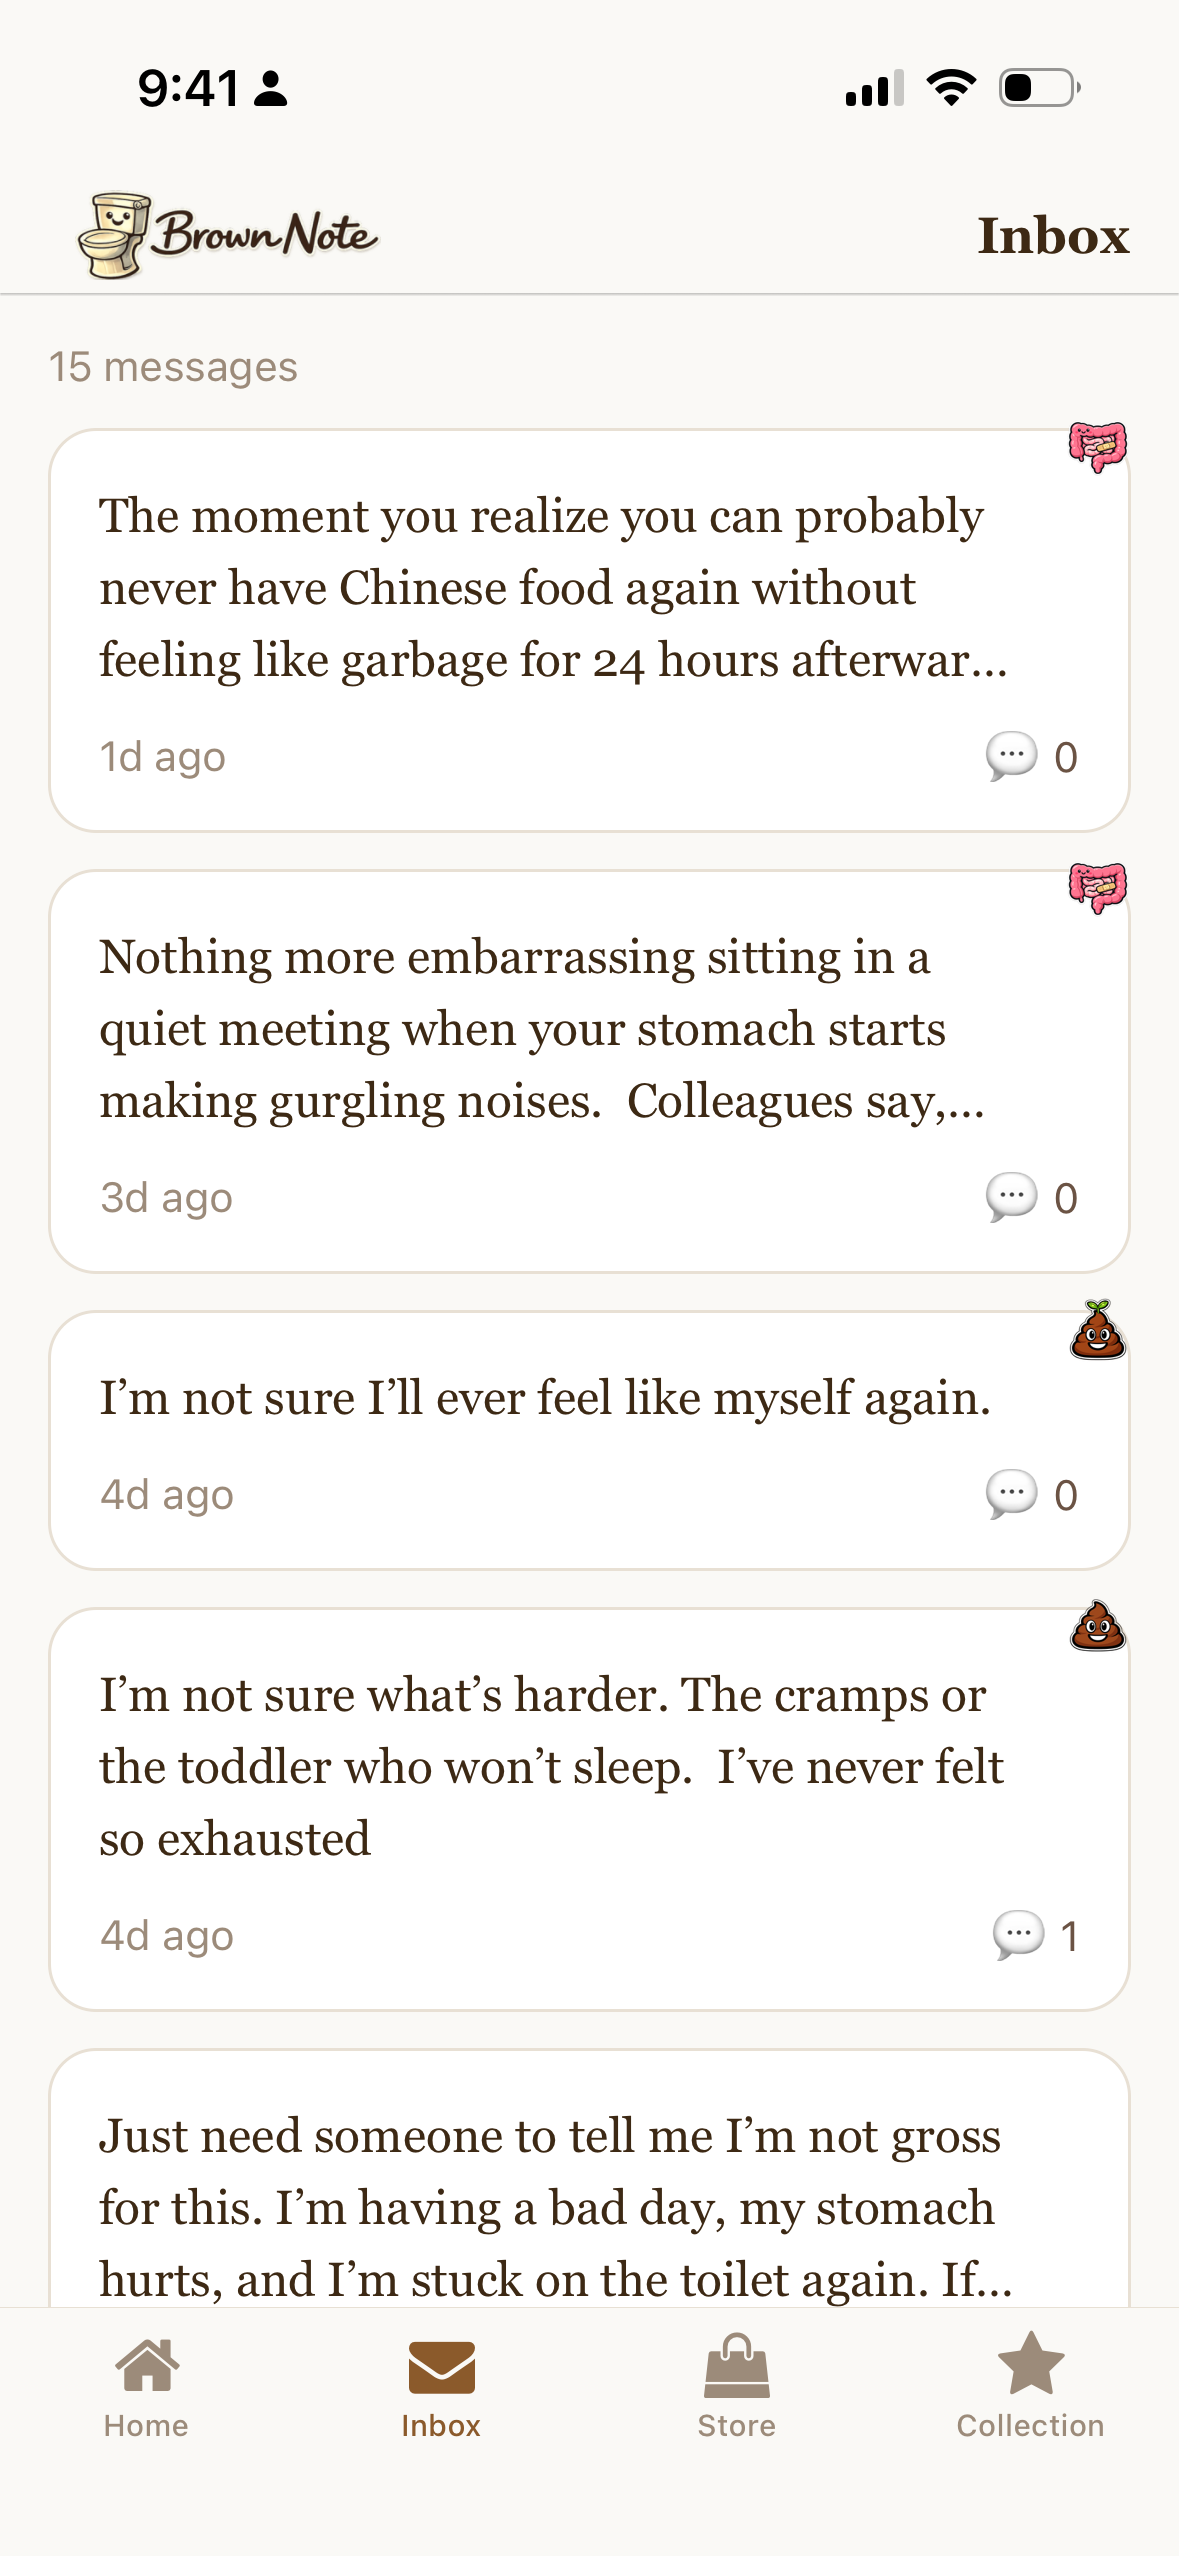Viewport: 1179px width, 2556px height.
Task: Tap comment bubble on 'feel like myself' message
Action: pos(1012,1495)
